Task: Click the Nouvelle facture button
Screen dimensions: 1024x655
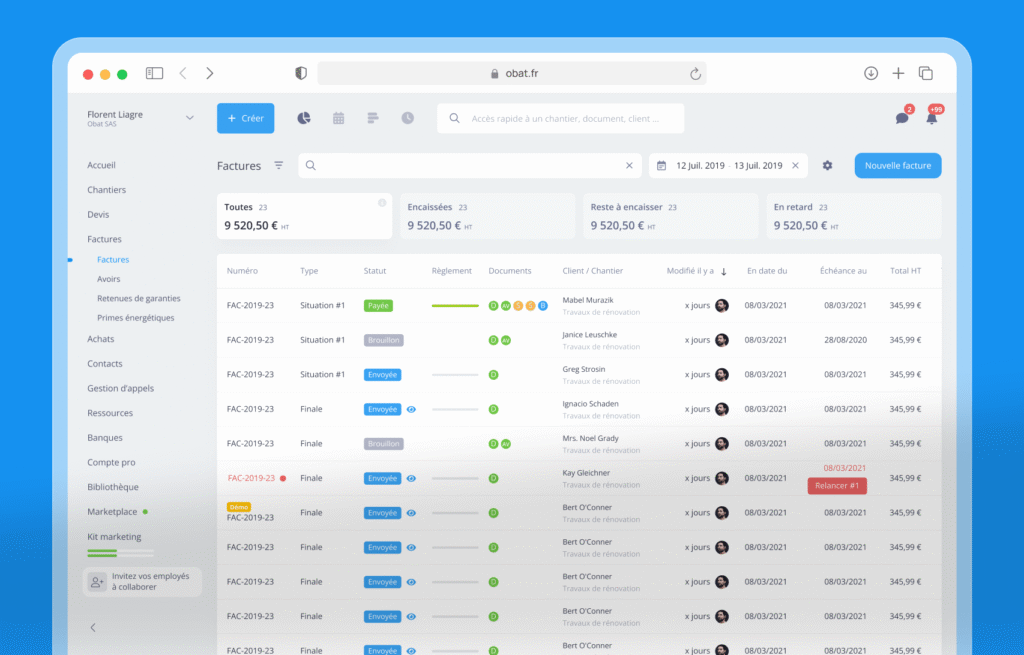Action: [897, 166]
